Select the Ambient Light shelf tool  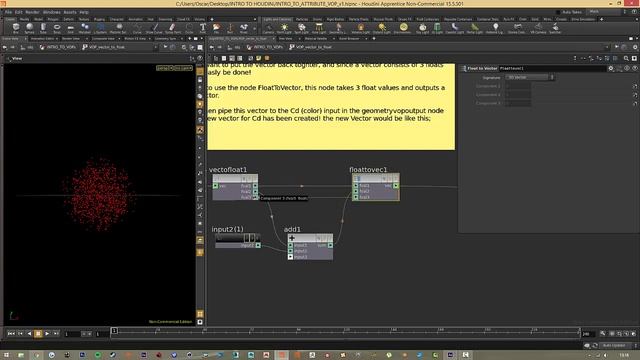[495, 28]
